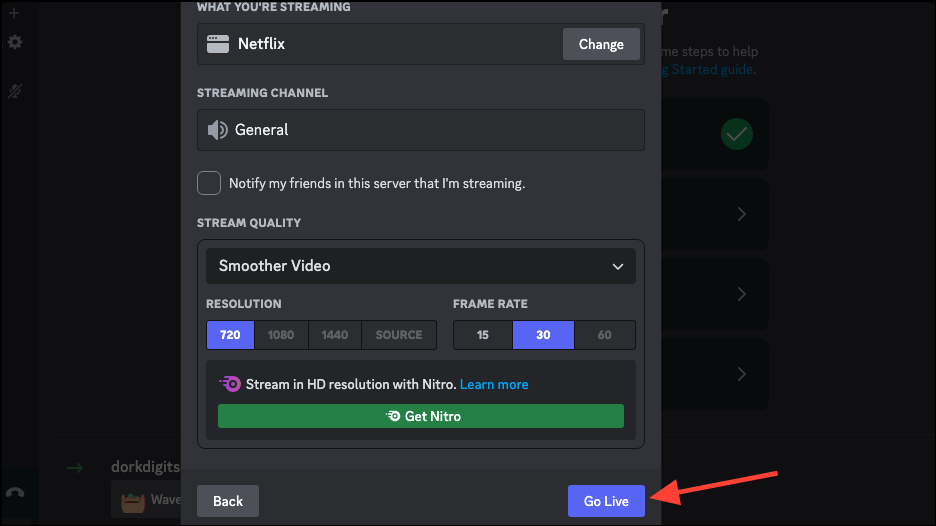Open the Learn more link
936x526 pixels.
(x=494, y=384)
